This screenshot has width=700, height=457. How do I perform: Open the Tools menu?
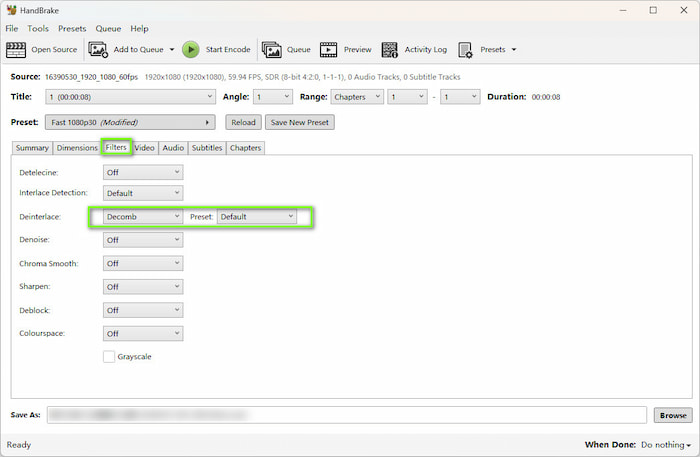38,29
